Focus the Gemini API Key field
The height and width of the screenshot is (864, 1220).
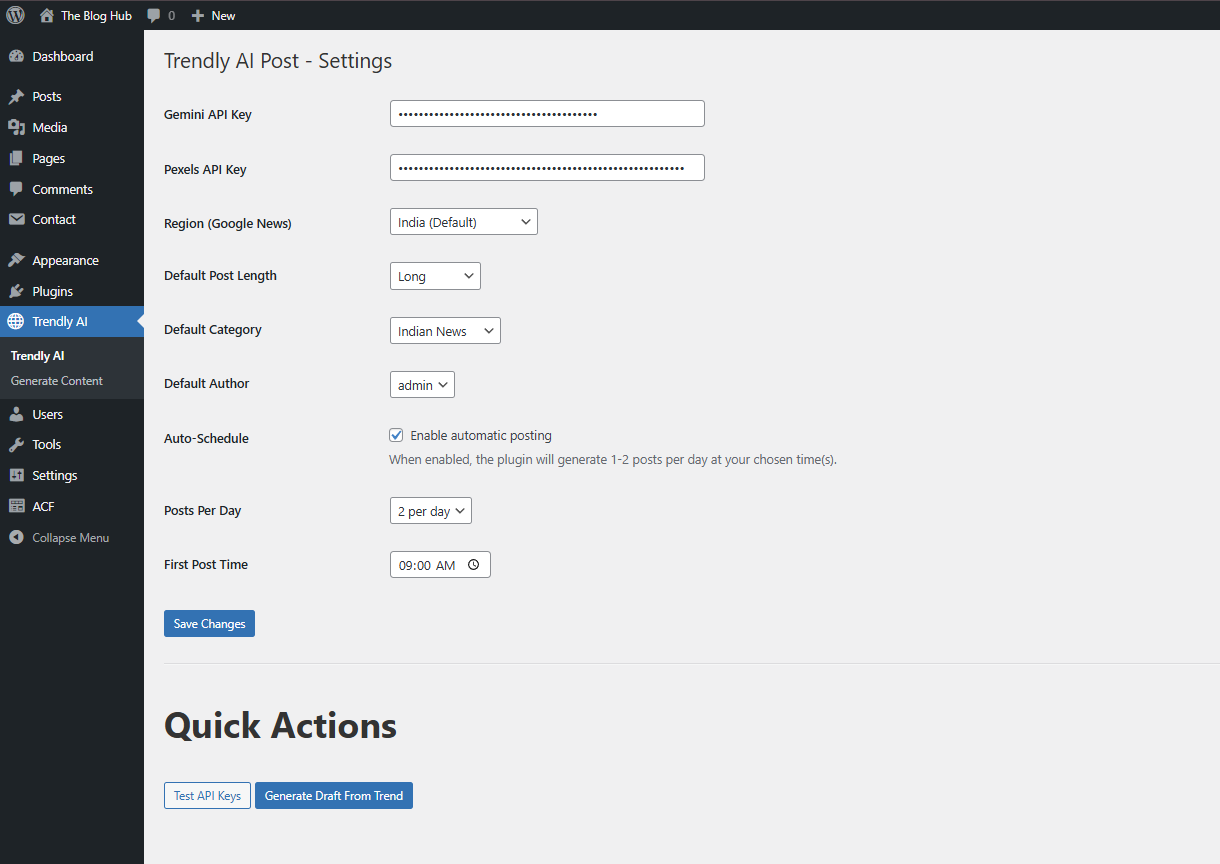[x=547, y=114]
